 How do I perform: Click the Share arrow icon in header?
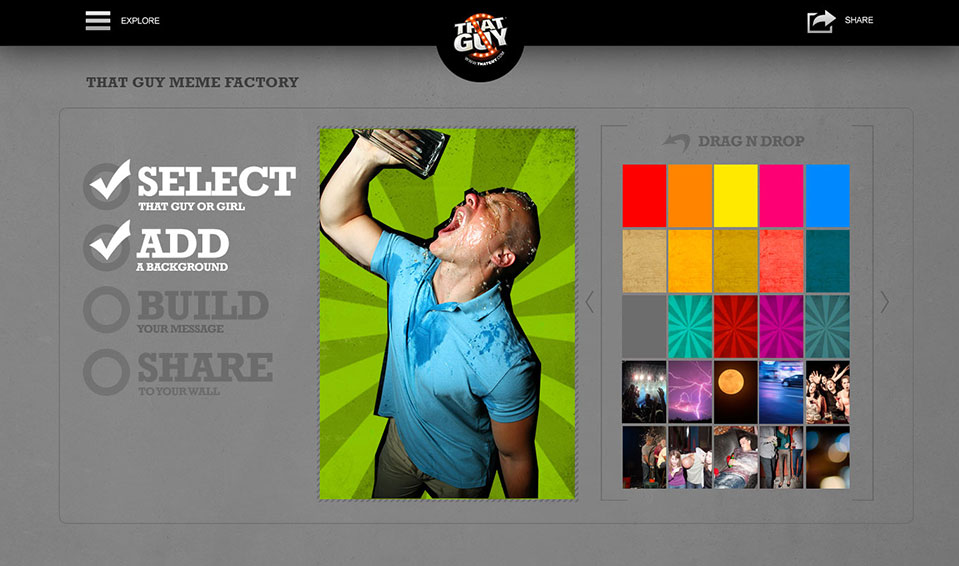(x=821, y=21)
